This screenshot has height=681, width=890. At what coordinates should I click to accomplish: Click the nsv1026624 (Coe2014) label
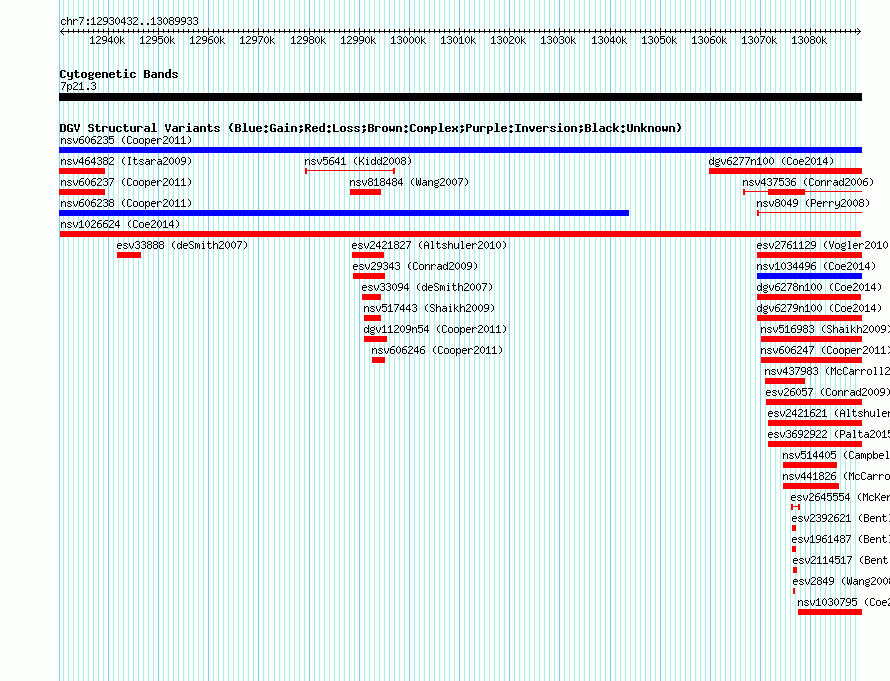click(120, 224)
